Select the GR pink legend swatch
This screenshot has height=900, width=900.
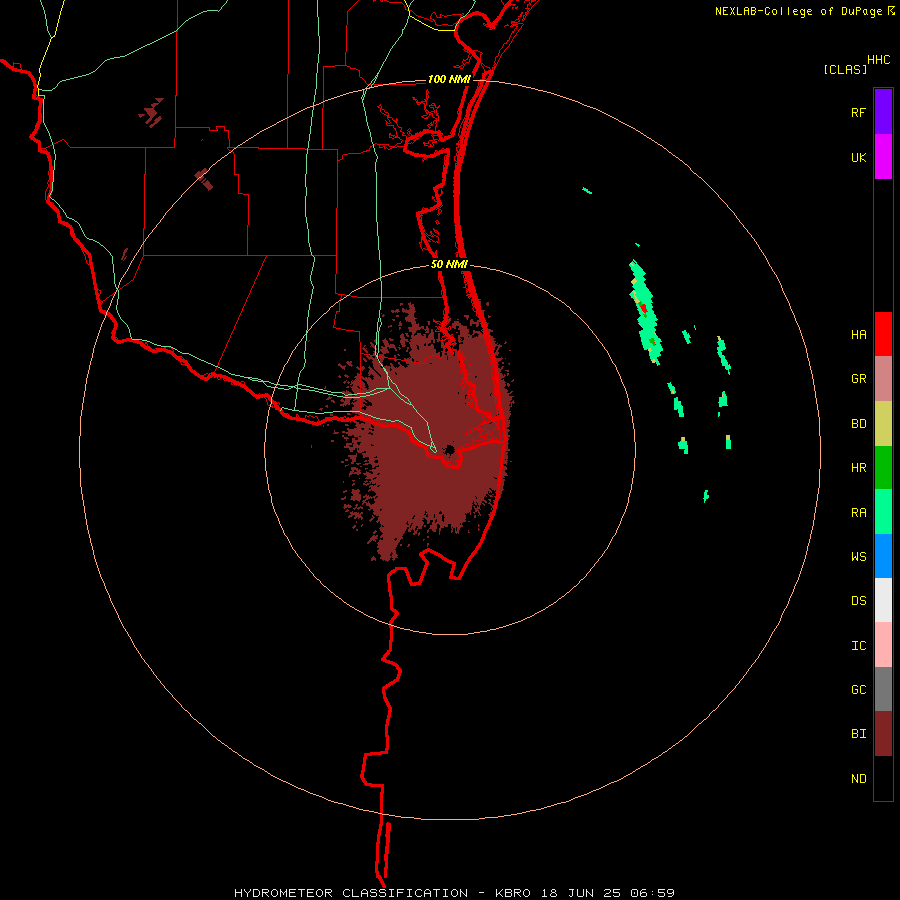(x=883, y=379)
